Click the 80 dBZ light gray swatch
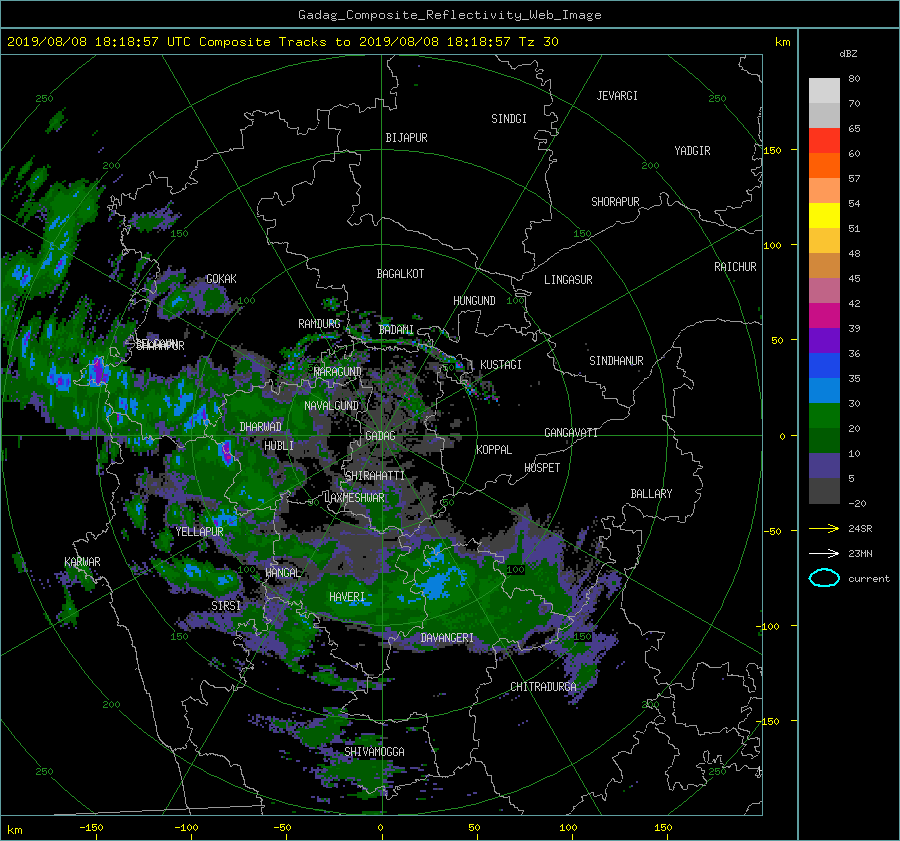 (x=824, y=90)
